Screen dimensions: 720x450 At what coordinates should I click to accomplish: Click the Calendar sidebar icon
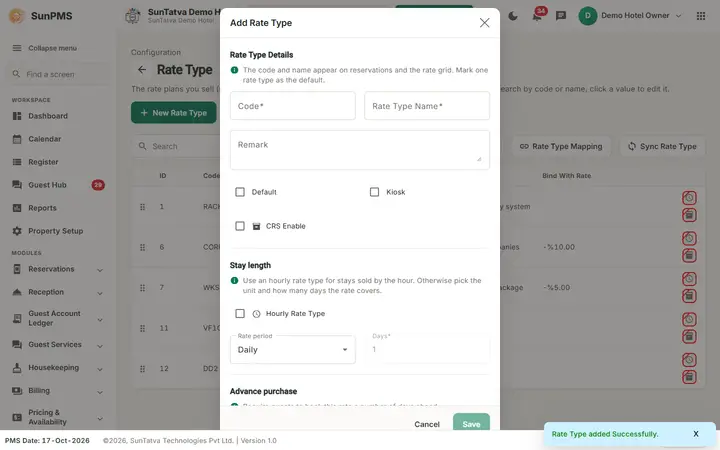tap(17, 139)
